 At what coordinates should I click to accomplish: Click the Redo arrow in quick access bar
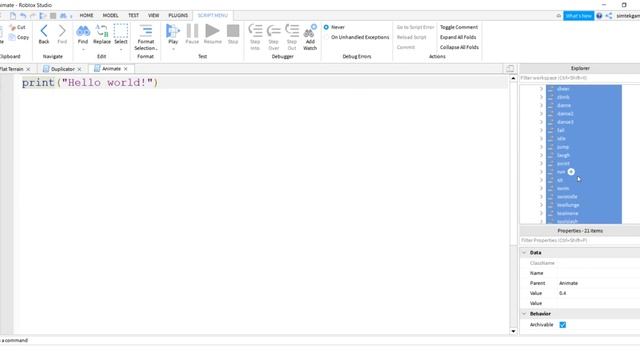pyautogui.click(x=33, y=16)
